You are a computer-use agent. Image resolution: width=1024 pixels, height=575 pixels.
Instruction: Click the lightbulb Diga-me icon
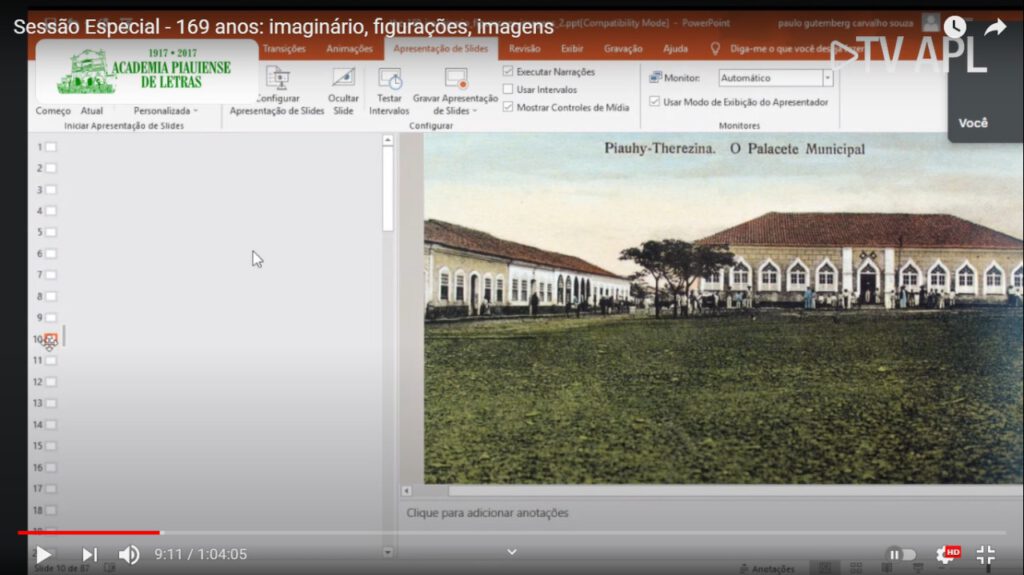tap(715, 48)
